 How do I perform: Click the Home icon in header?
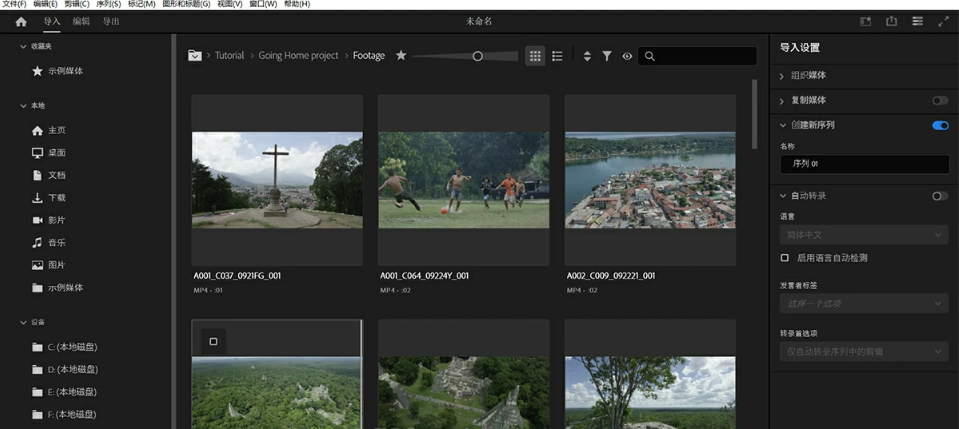tap(21, 21)
